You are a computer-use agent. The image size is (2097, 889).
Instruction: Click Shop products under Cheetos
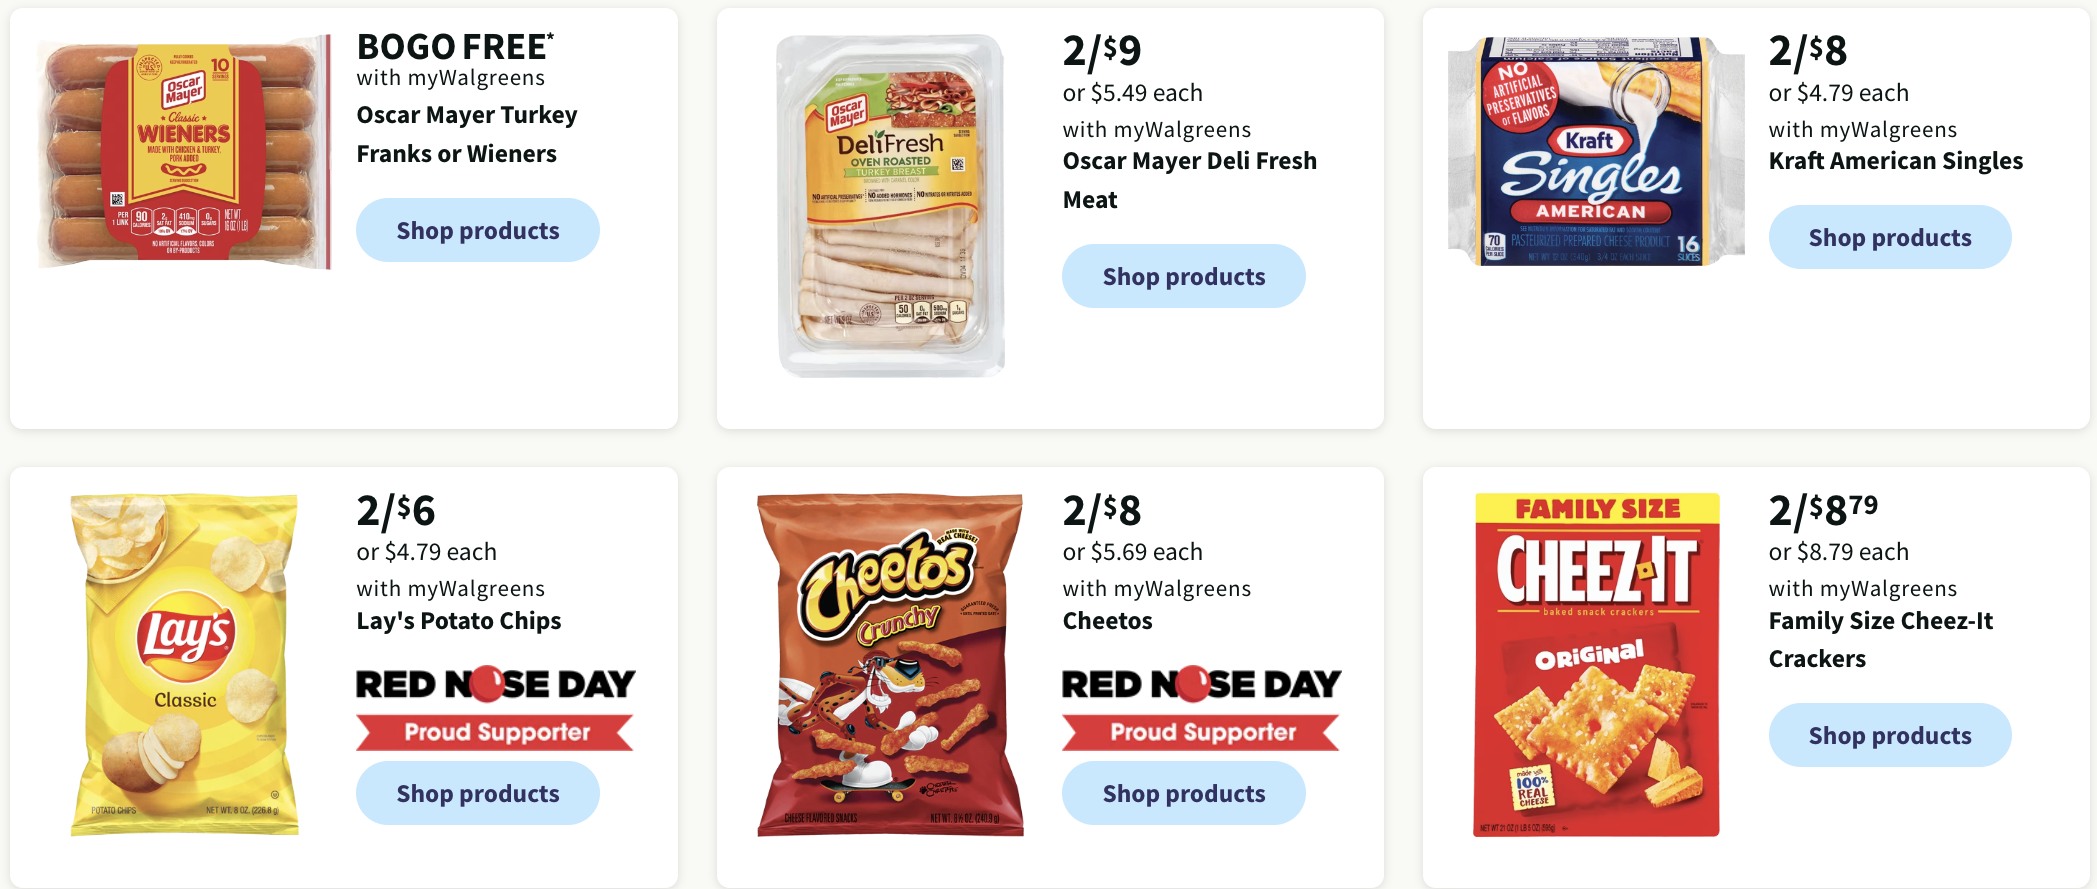[x=1184, y=793]
